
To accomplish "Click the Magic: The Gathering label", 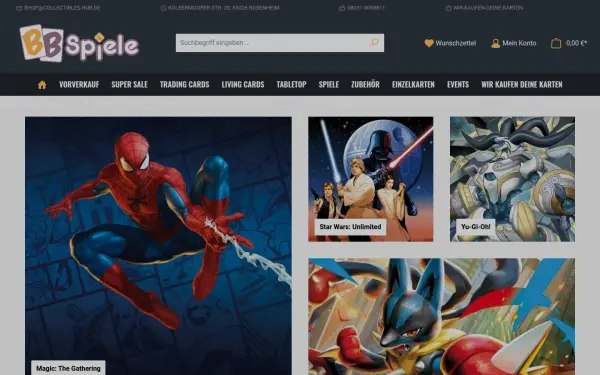I will coord(68,368).
